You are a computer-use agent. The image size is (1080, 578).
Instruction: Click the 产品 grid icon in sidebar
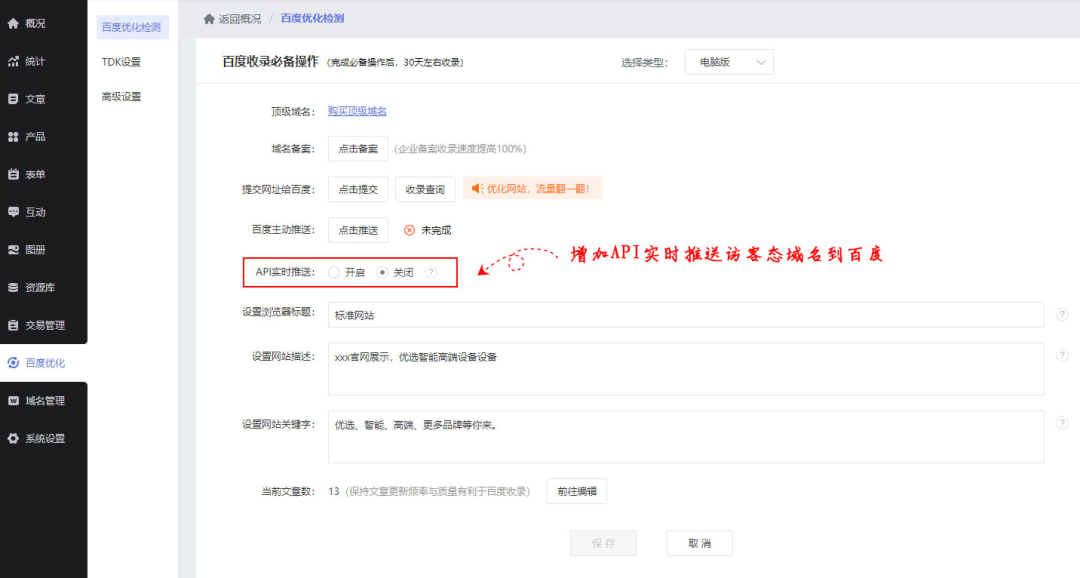14,136
